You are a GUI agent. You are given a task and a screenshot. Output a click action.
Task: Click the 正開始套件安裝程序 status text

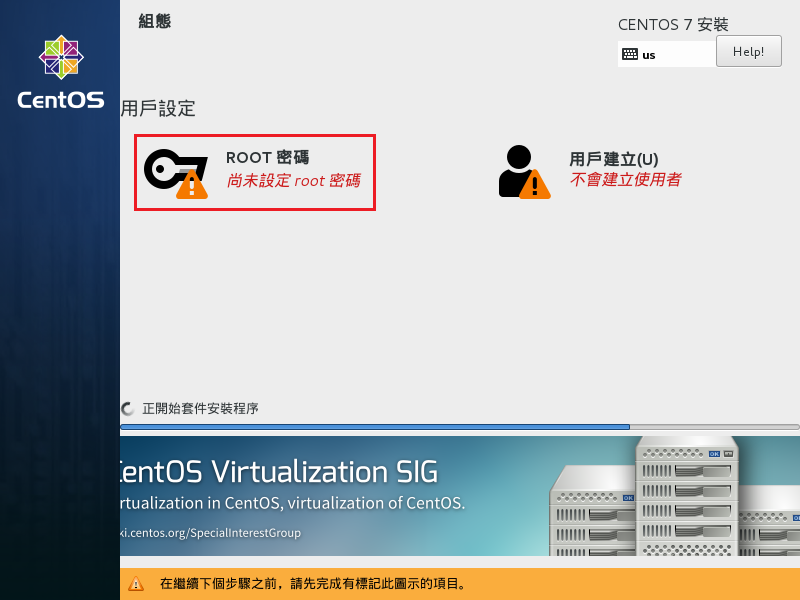[200, 409]
